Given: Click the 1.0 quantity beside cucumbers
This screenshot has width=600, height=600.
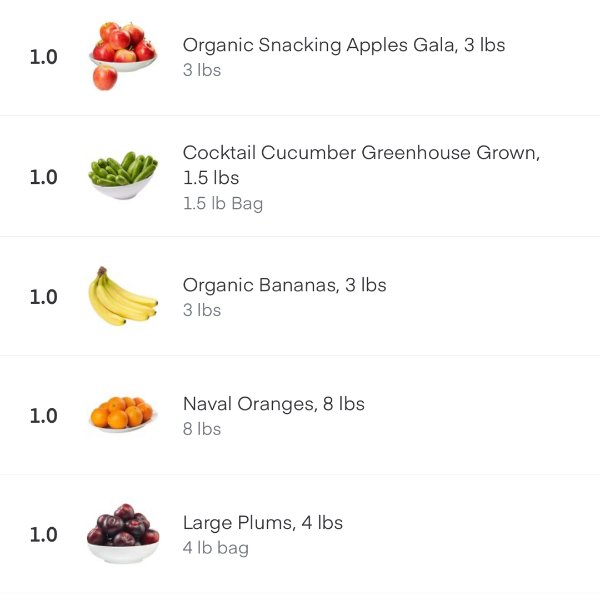Looking at the screenshot, I should [x=44, y=177].
